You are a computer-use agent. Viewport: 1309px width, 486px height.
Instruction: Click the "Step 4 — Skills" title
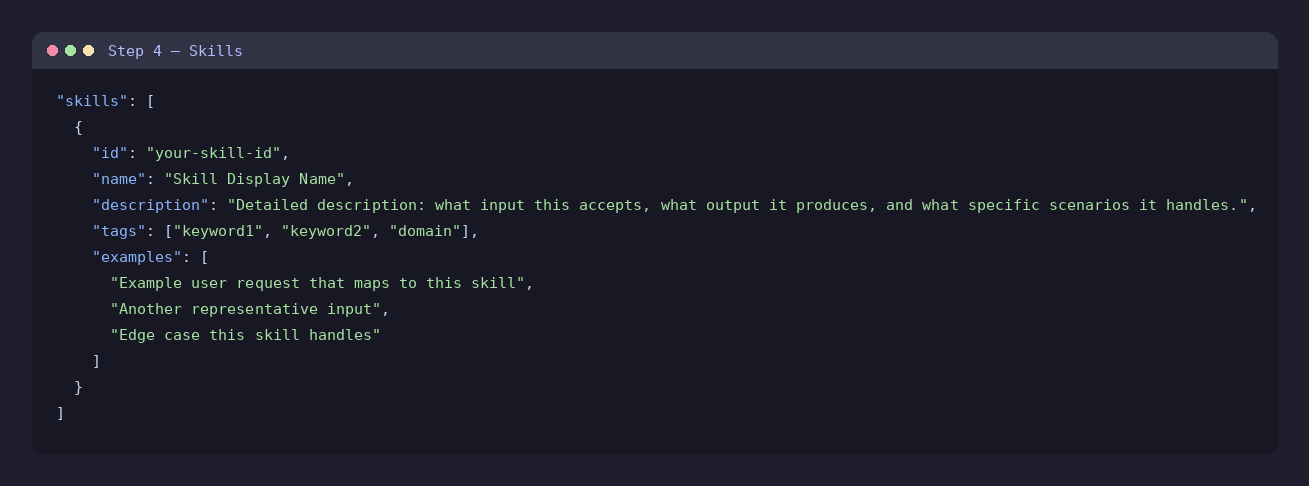(175, 51)
